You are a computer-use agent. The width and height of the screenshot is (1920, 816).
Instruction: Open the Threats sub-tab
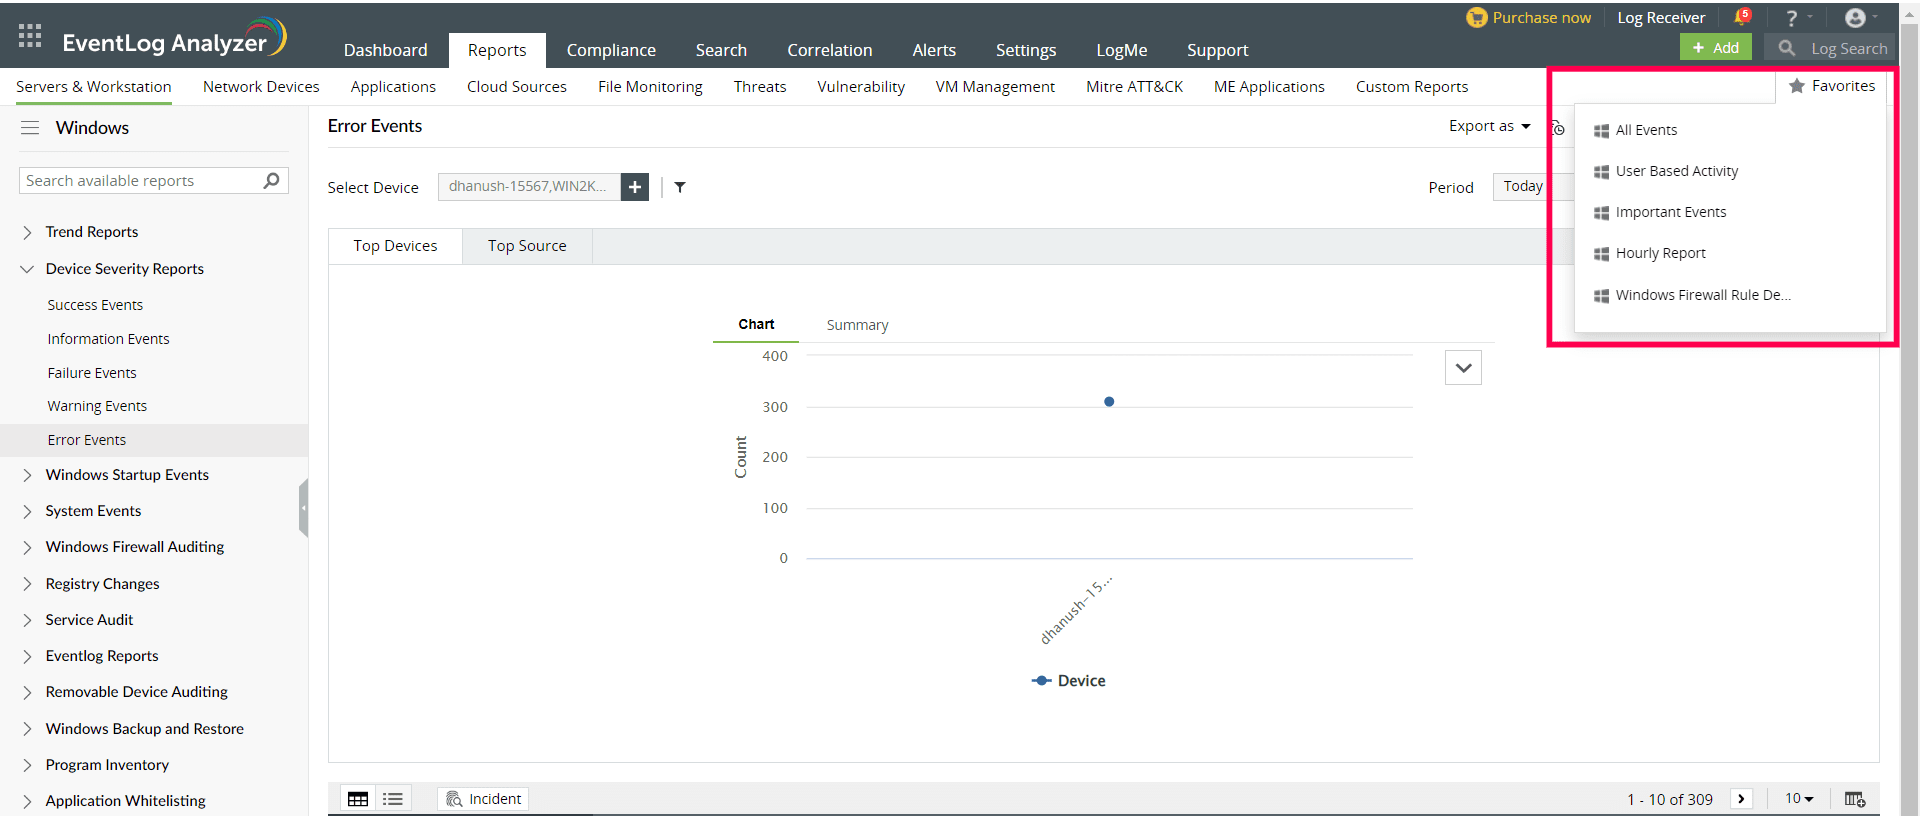[760, 87]
